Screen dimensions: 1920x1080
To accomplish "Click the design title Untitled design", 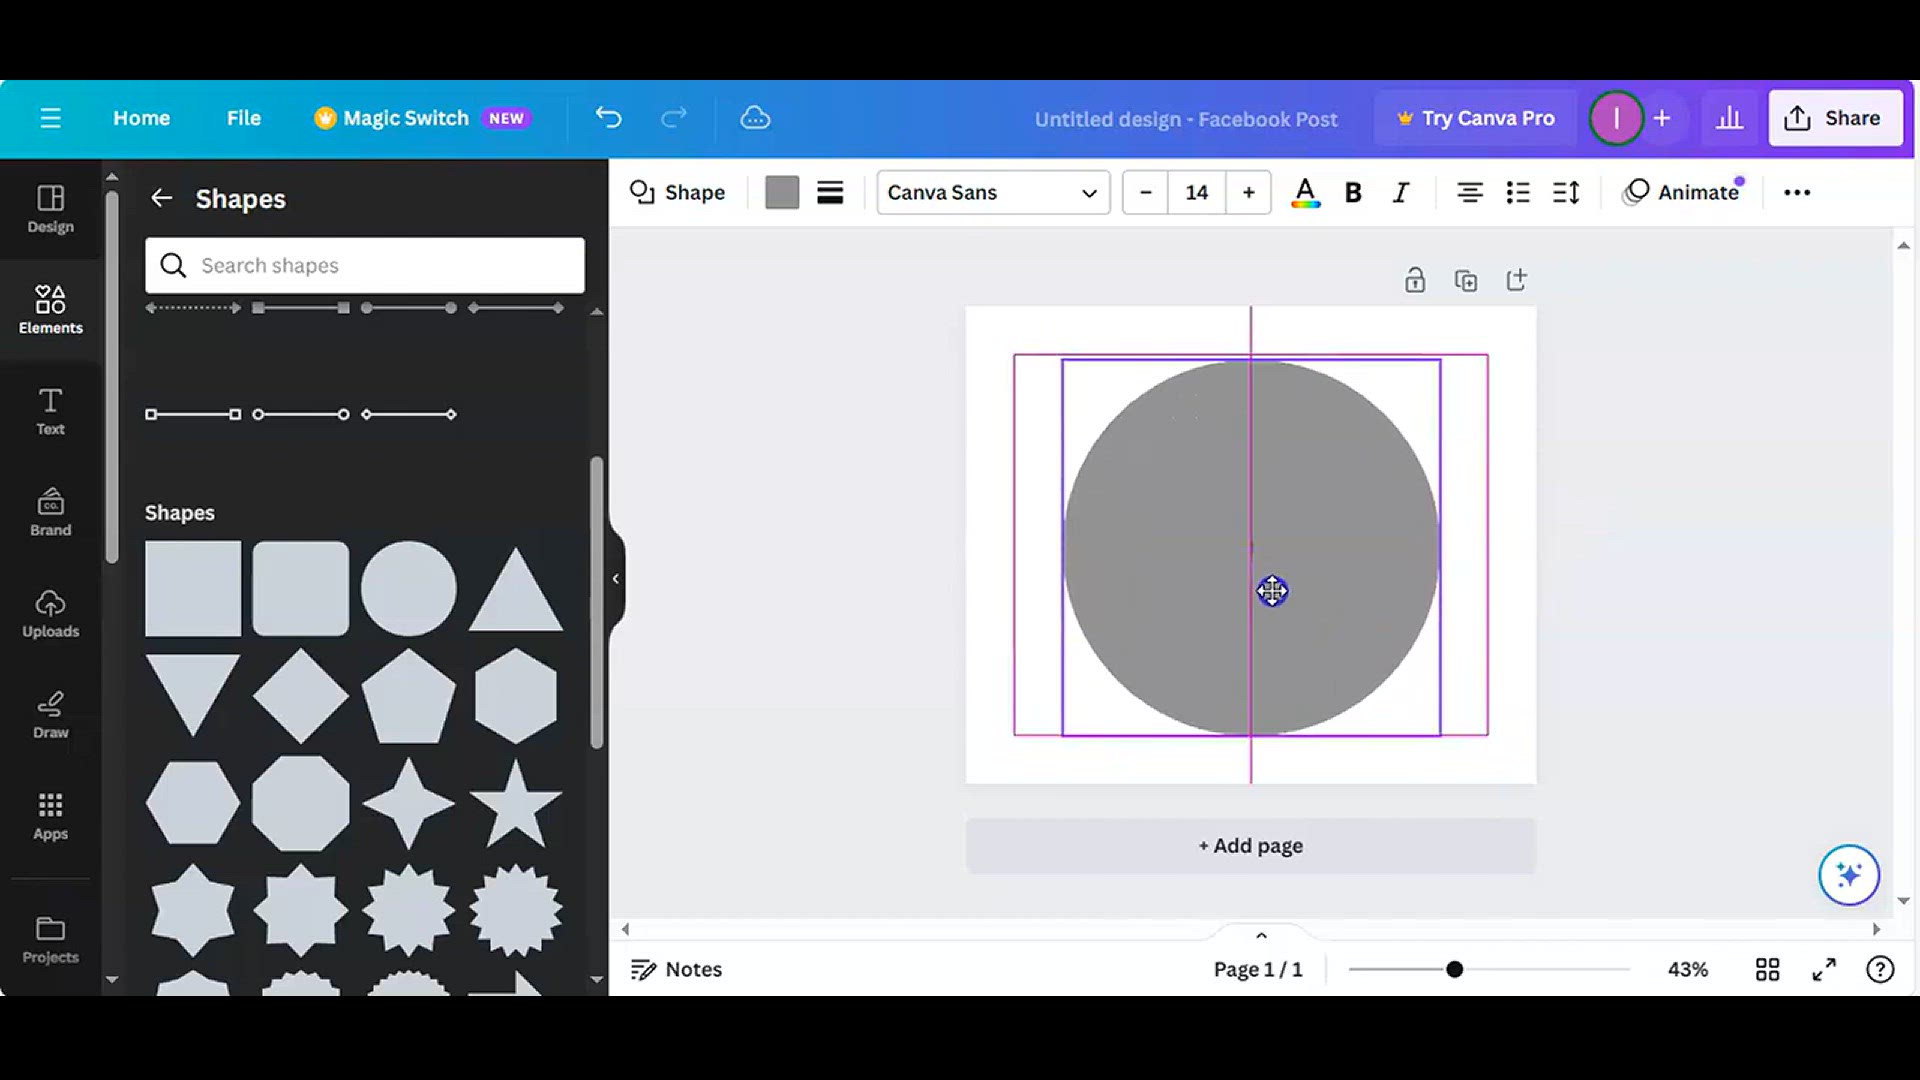I will [x=1186, y=119].
